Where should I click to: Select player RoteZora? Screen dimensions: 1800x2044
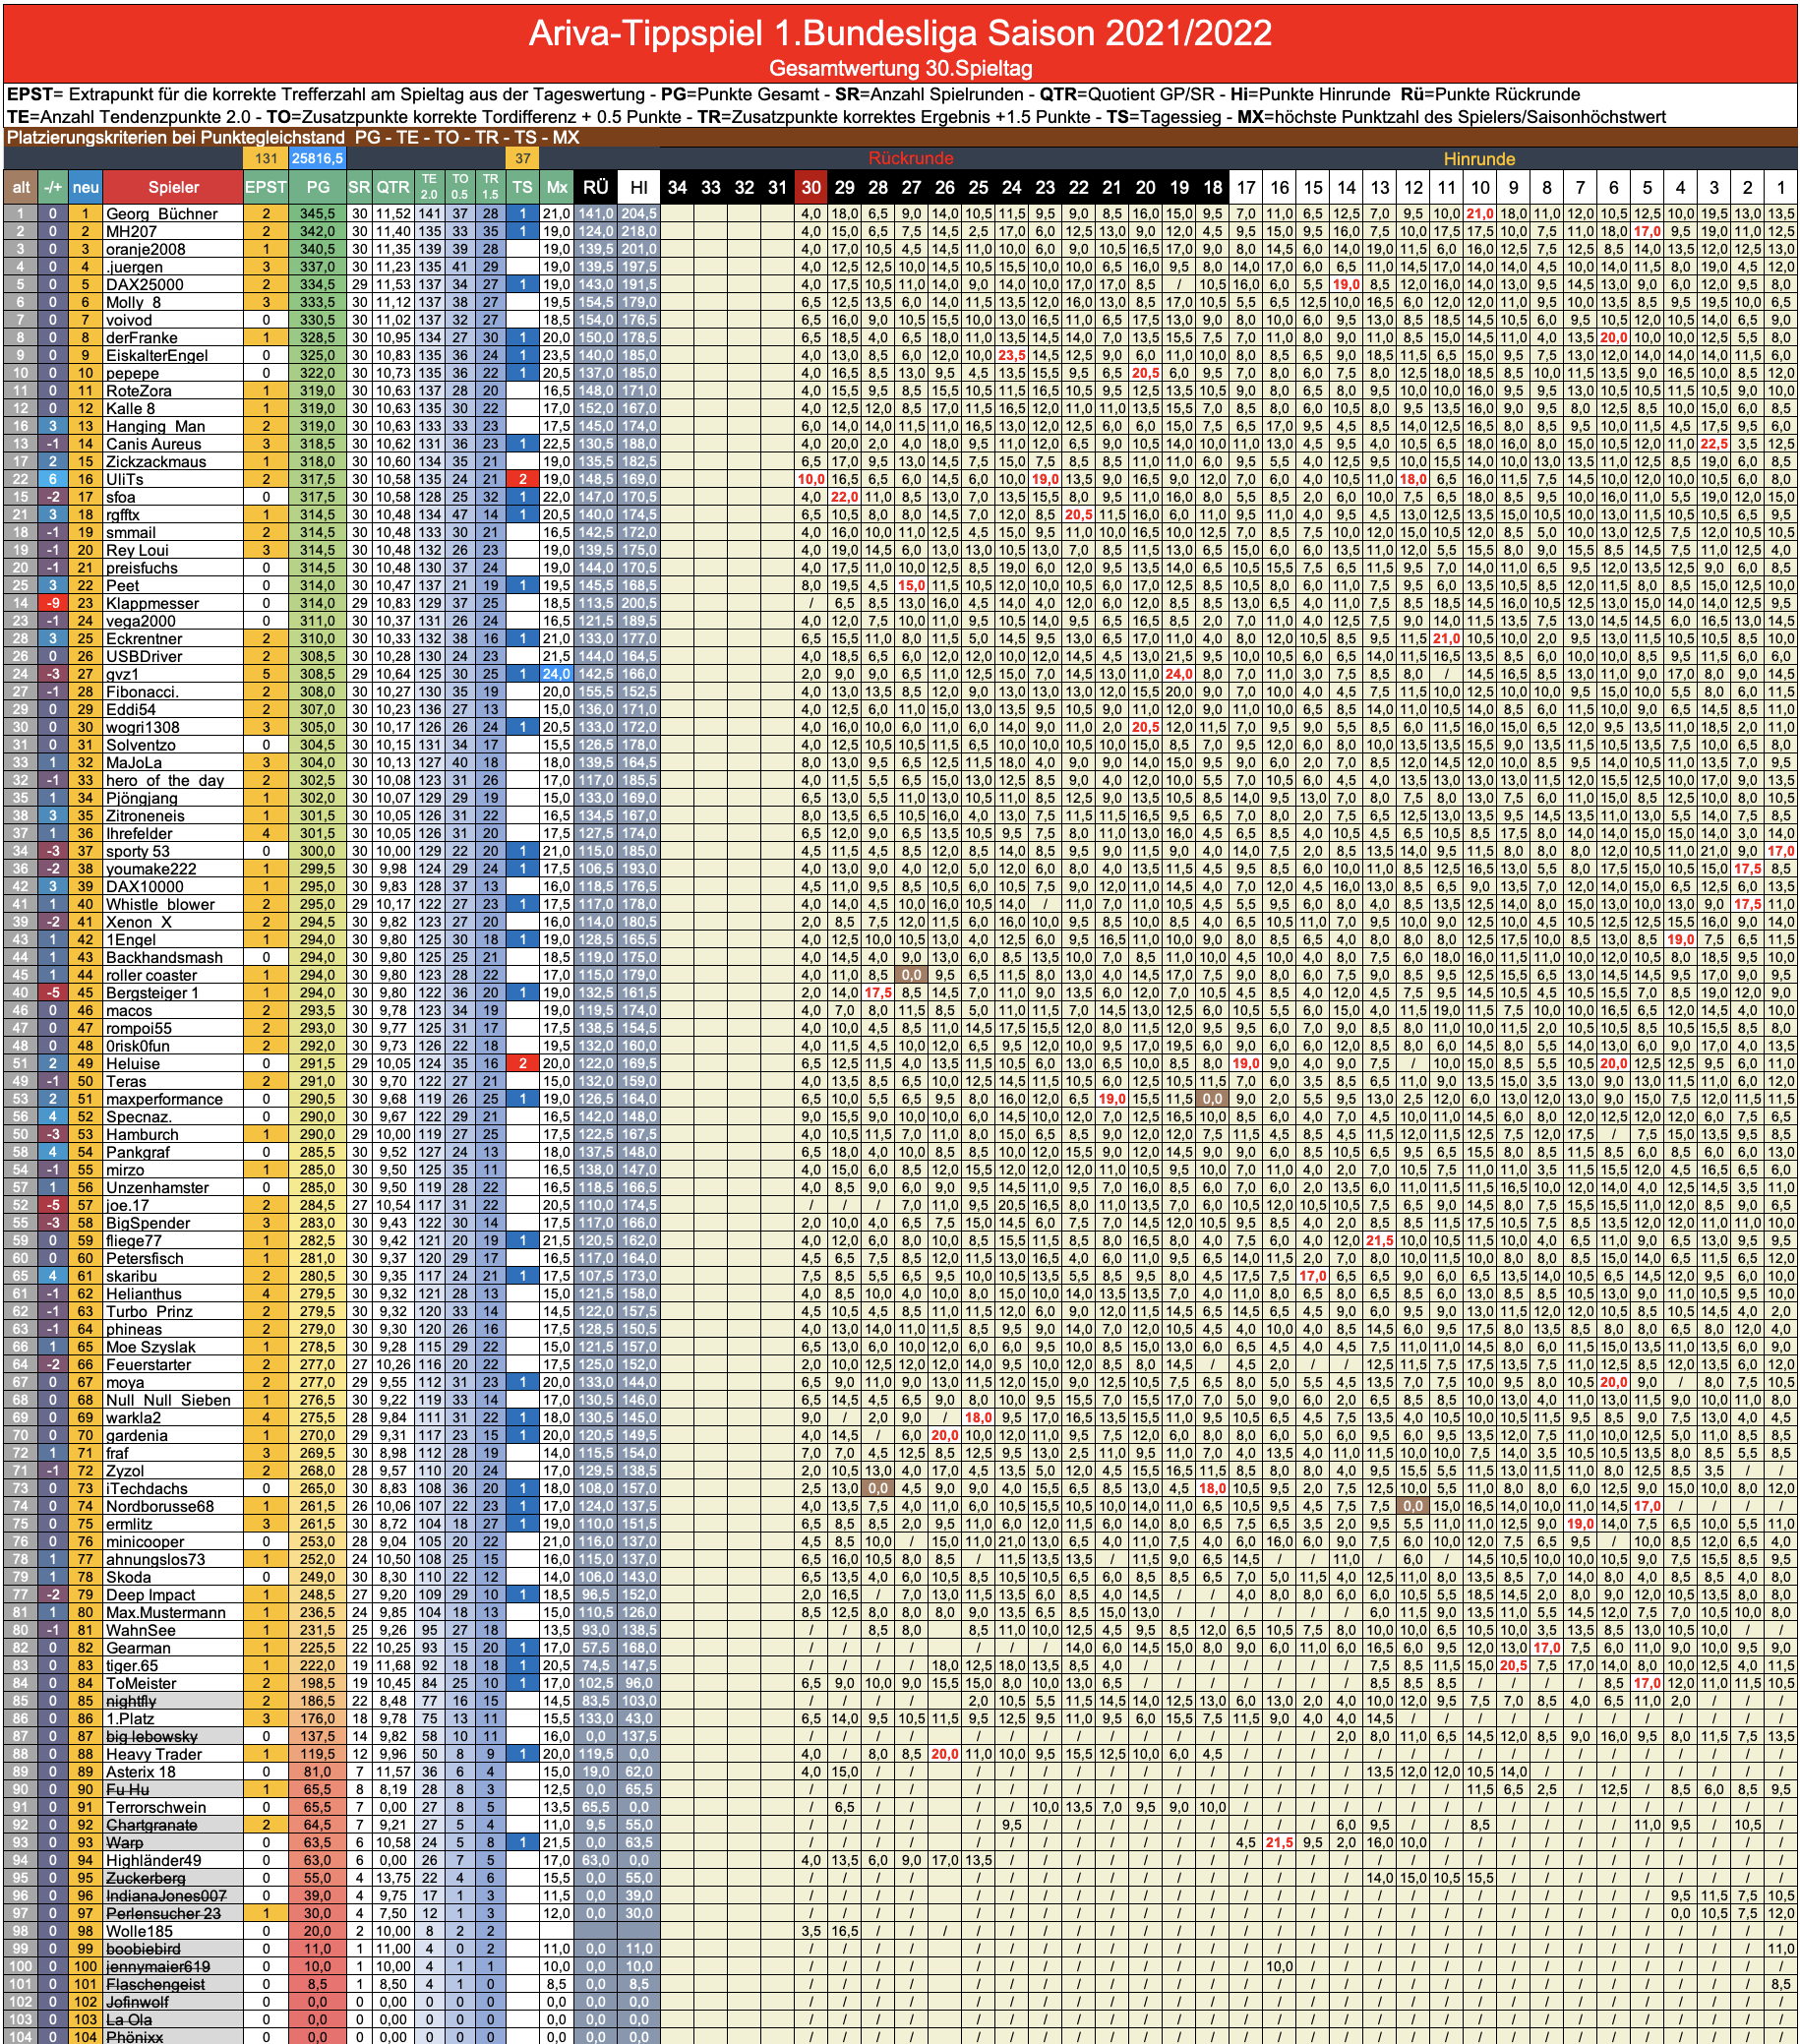click(x=139, y=391)
